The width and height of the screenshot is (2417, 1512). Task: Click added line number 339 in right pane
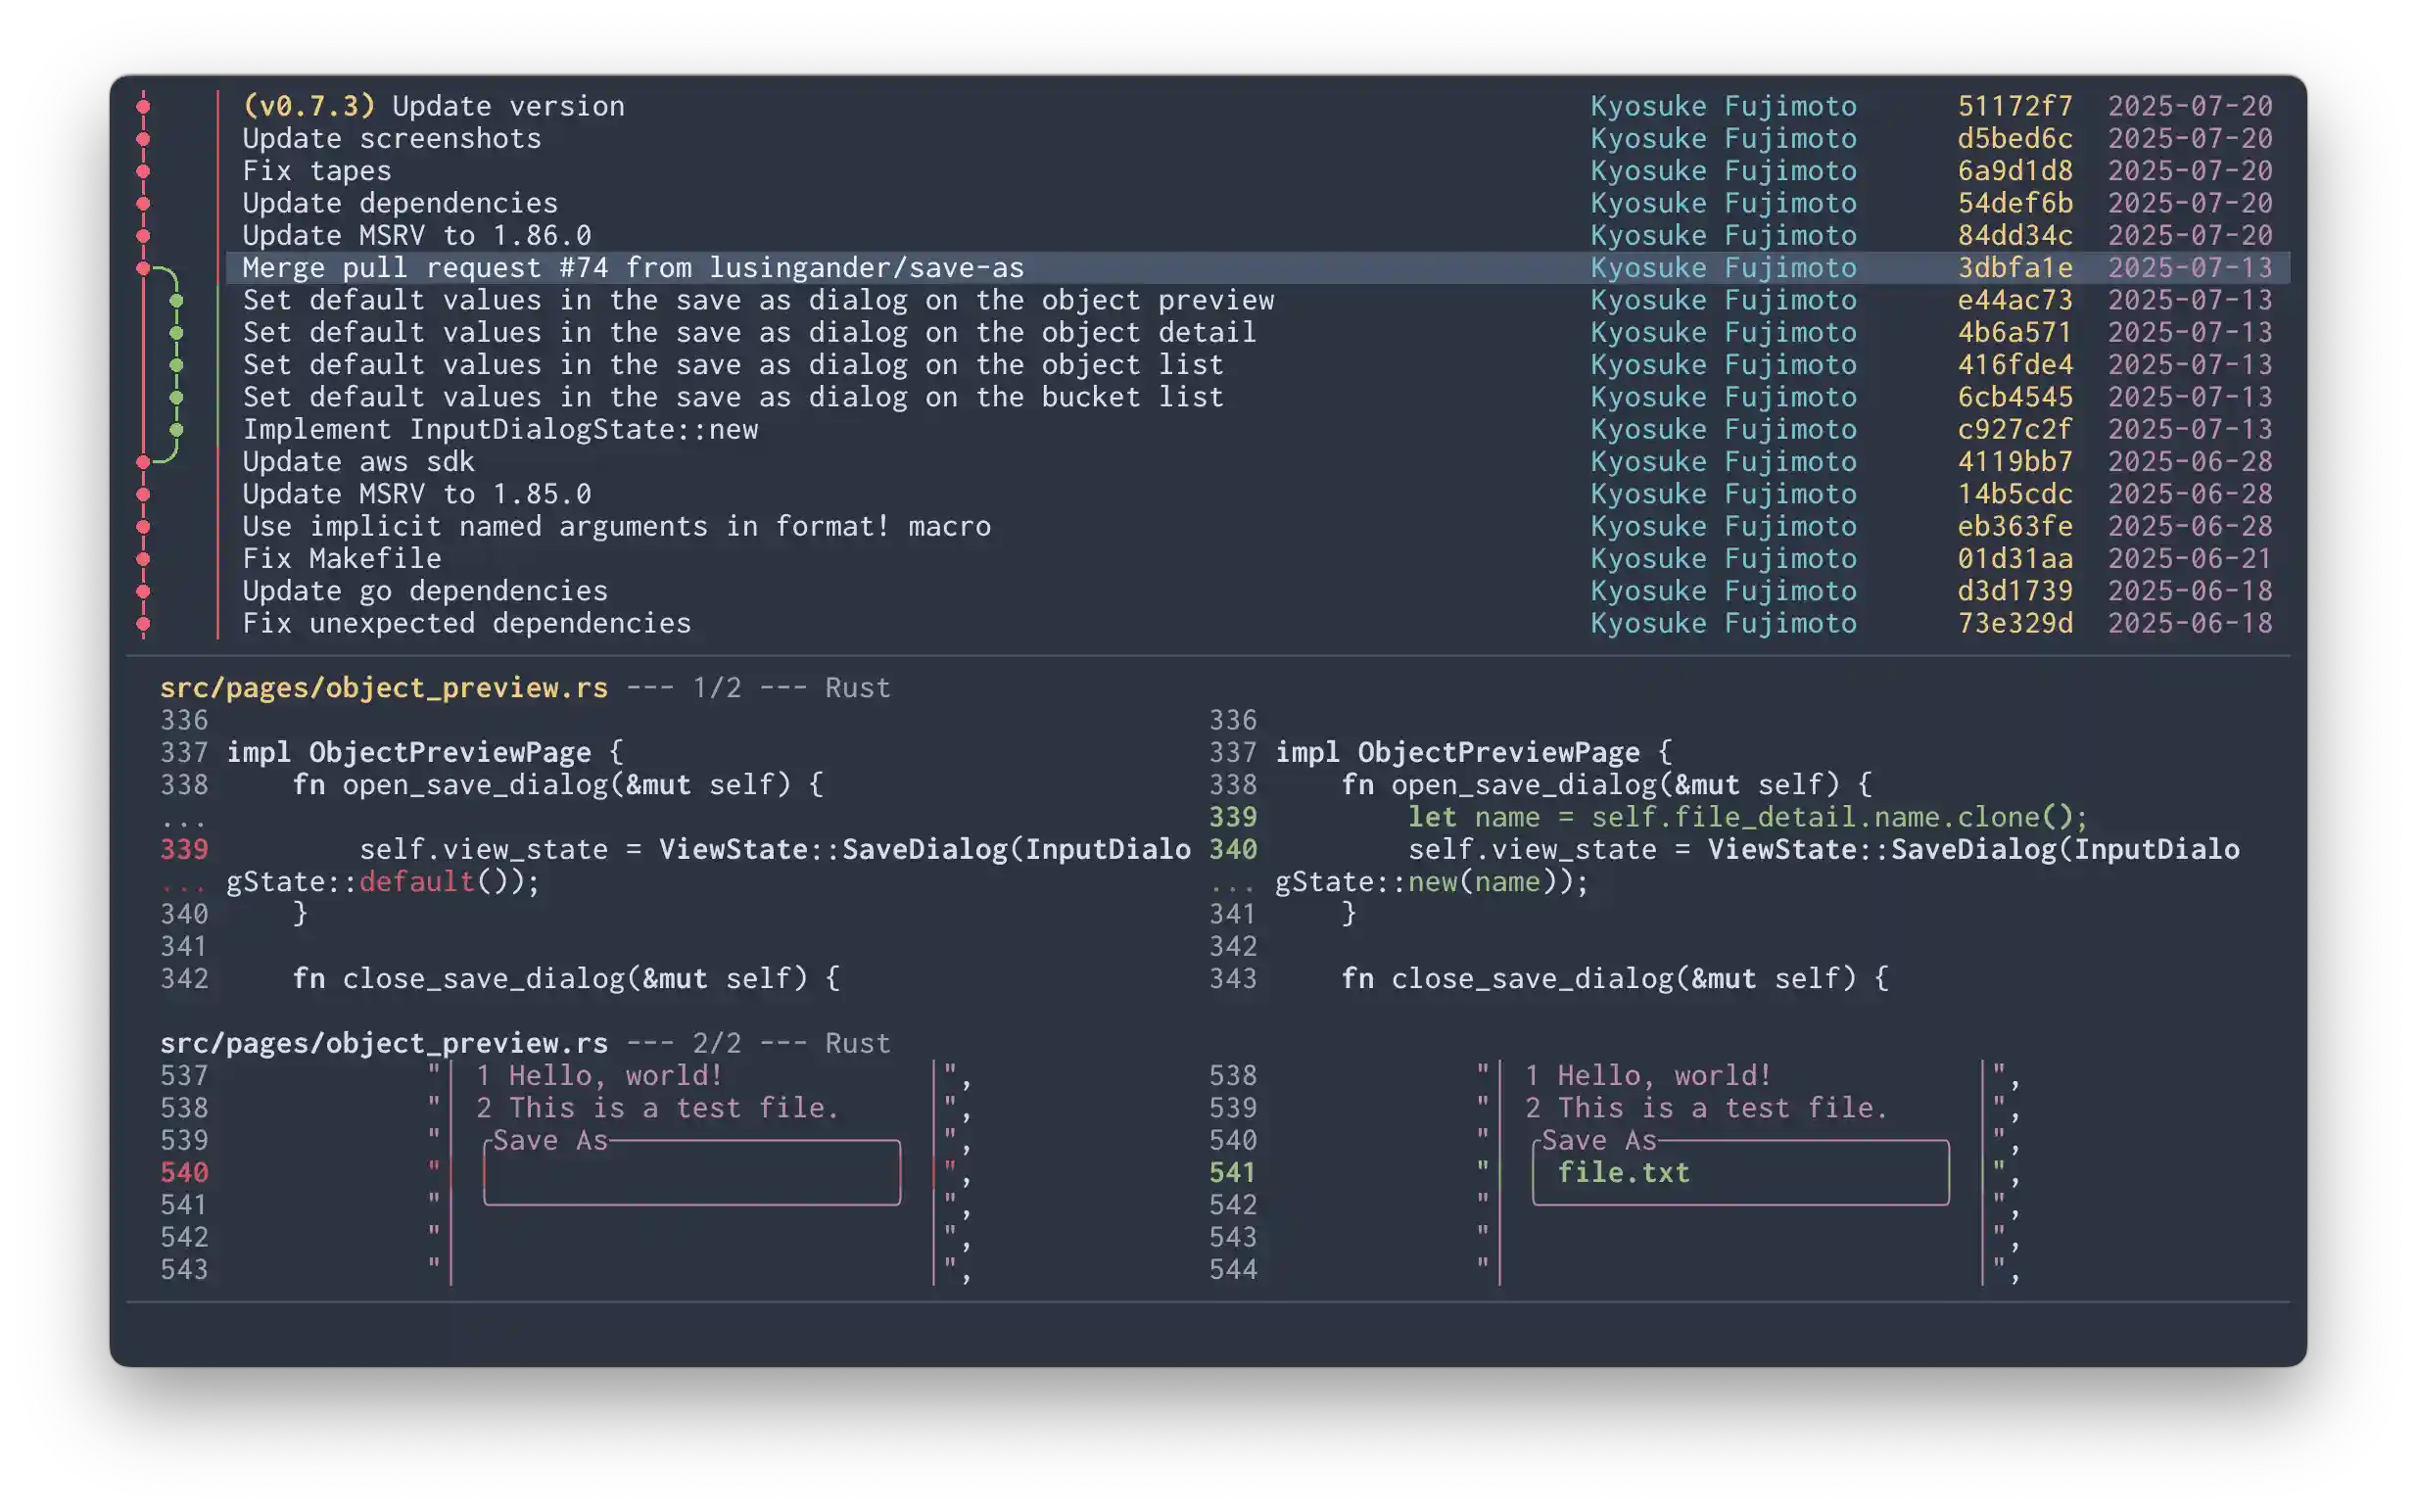(x=1232, y=817)
